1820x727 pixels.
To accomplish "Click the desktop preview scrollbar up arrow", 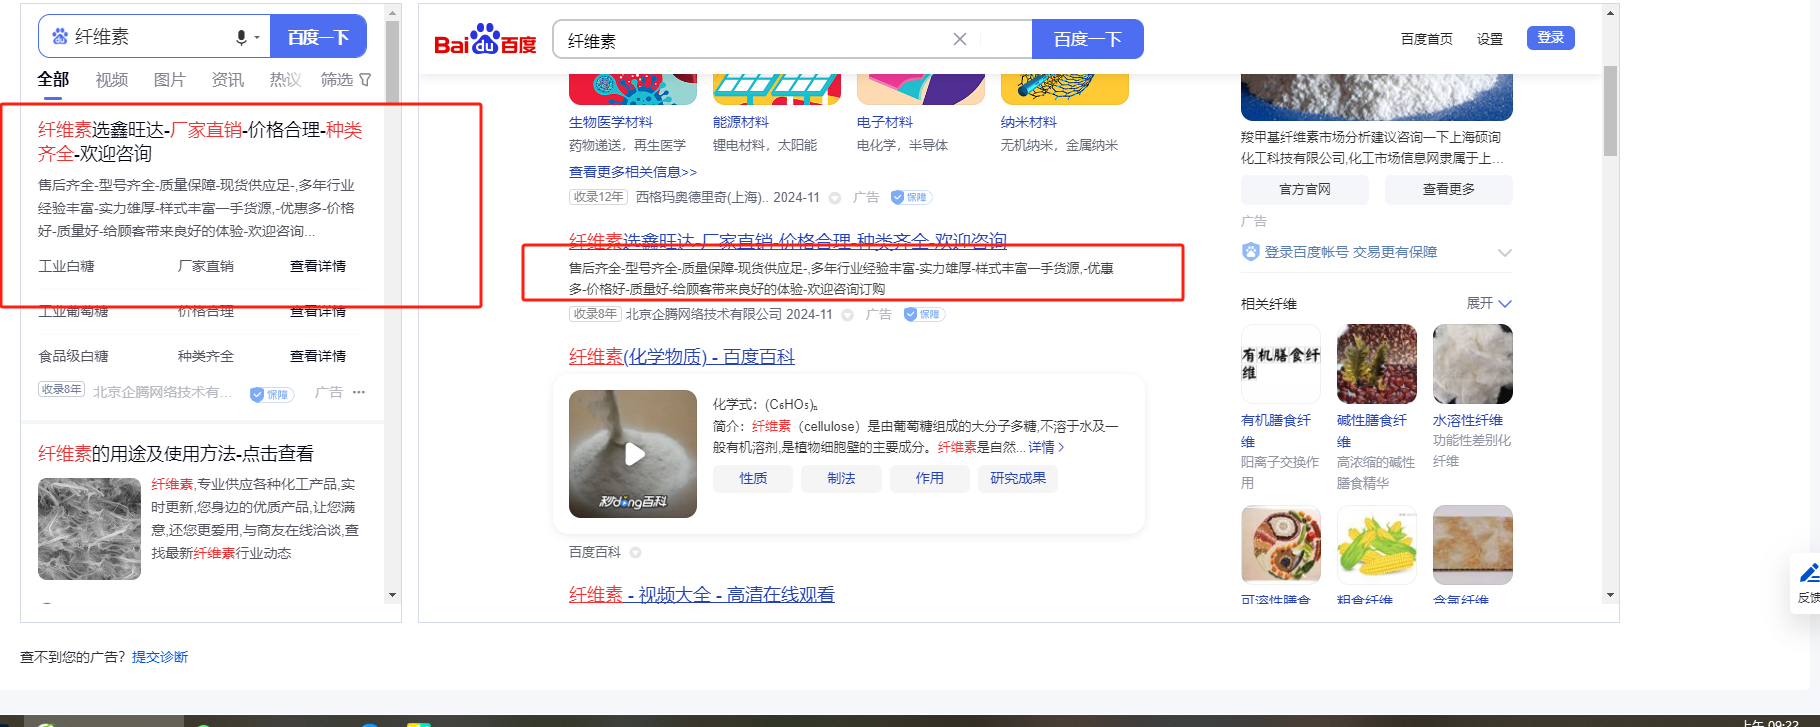I will point(1610,13).
